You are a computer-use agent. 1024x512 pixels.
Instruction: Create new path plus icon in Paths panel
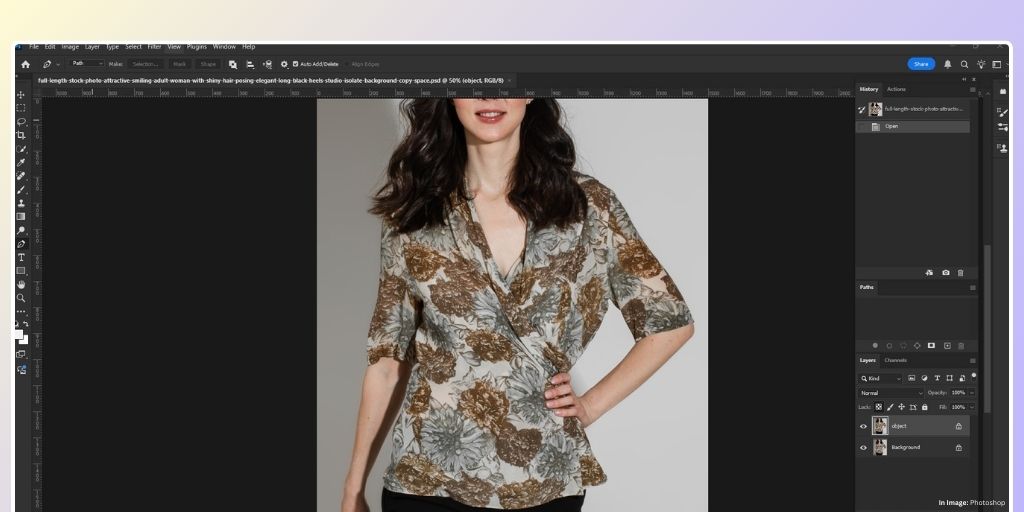click(948, 345)
